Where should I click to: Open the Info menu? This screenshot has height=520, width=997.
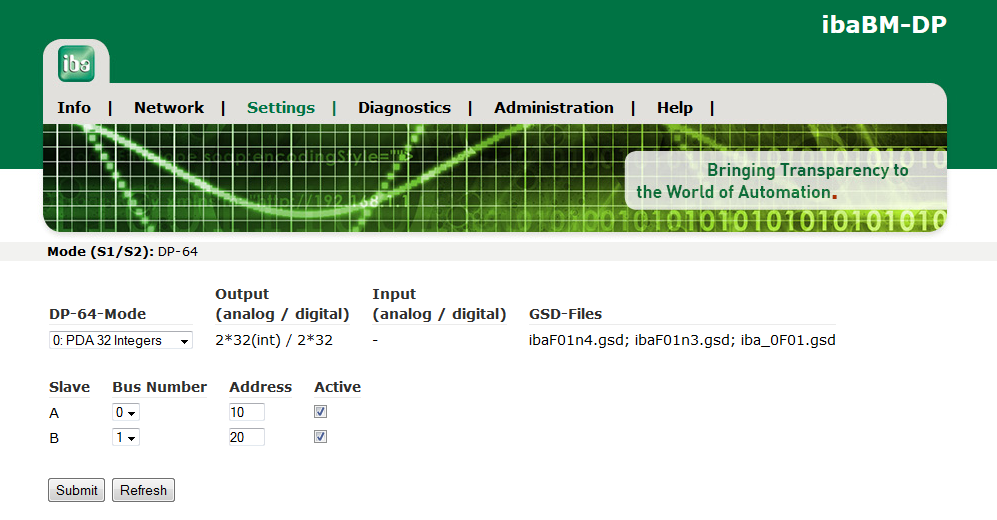click(x=74, y=107)
